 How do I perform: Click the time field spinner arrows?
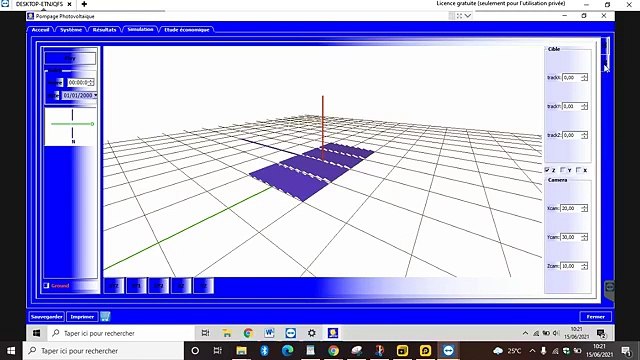(x=91, y=82)
